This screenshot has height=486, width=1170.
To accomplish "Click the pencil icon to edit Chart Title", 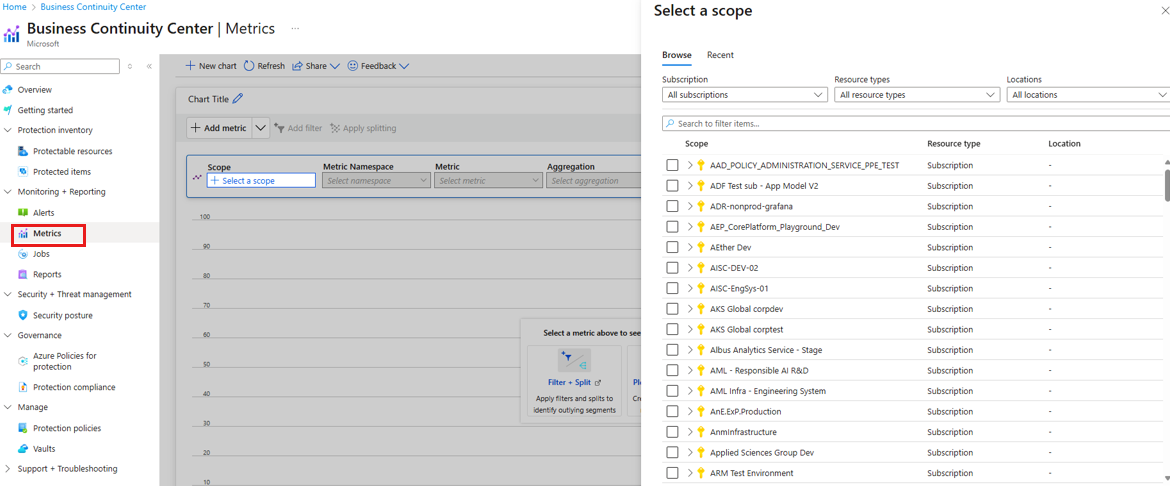I will coord(238,99).
